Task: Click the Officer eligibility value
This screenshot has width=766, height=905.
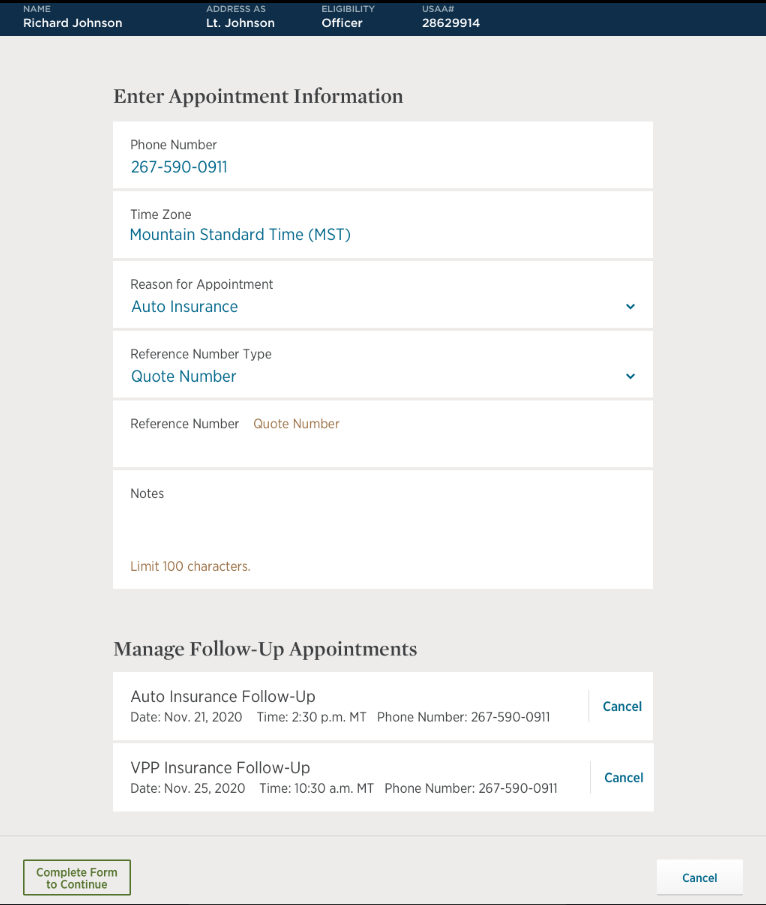Action: (x=342, y=23)
